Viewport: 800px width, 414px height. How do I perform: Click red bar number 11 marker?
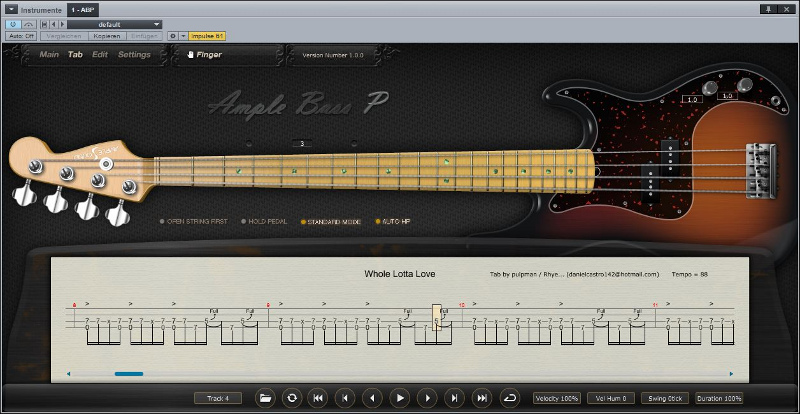click(656, 305)
